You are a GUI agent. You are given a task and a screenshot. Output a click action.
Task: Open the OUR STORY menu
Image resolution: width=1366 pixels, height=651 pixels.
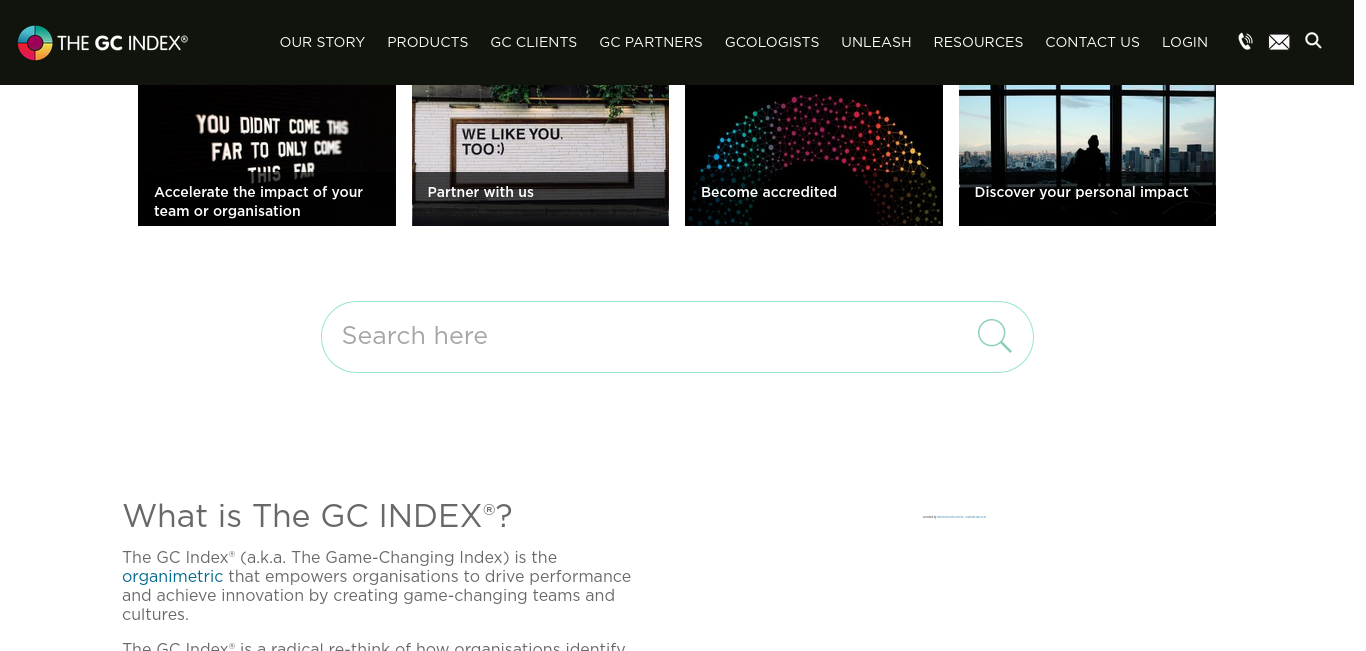(322, 42)
